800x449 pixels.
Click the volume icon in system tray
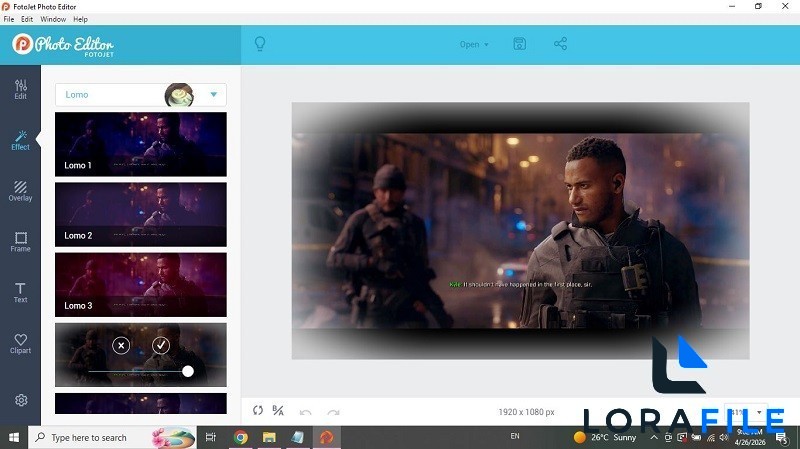click(723, 437)
